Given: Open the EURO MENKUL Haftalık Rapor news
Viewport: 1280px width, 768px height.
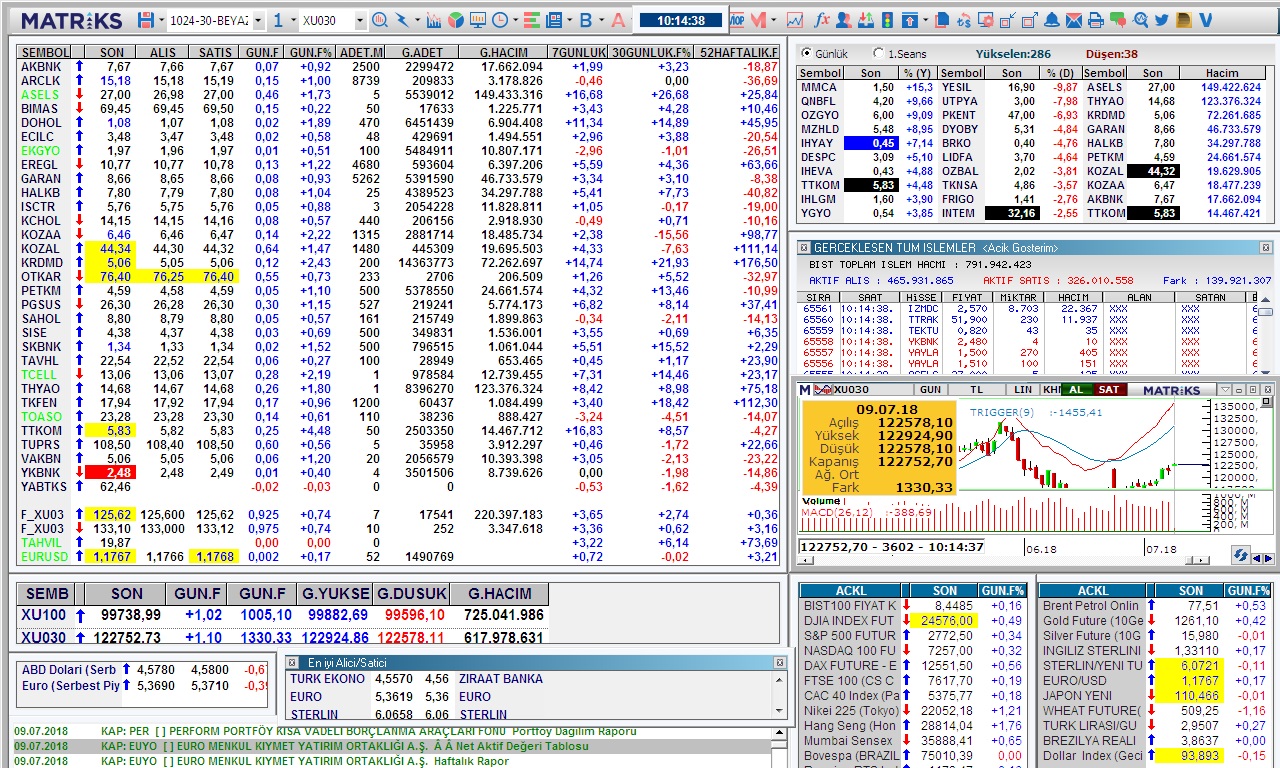Looking at the screenshot, I should (390, 761).
